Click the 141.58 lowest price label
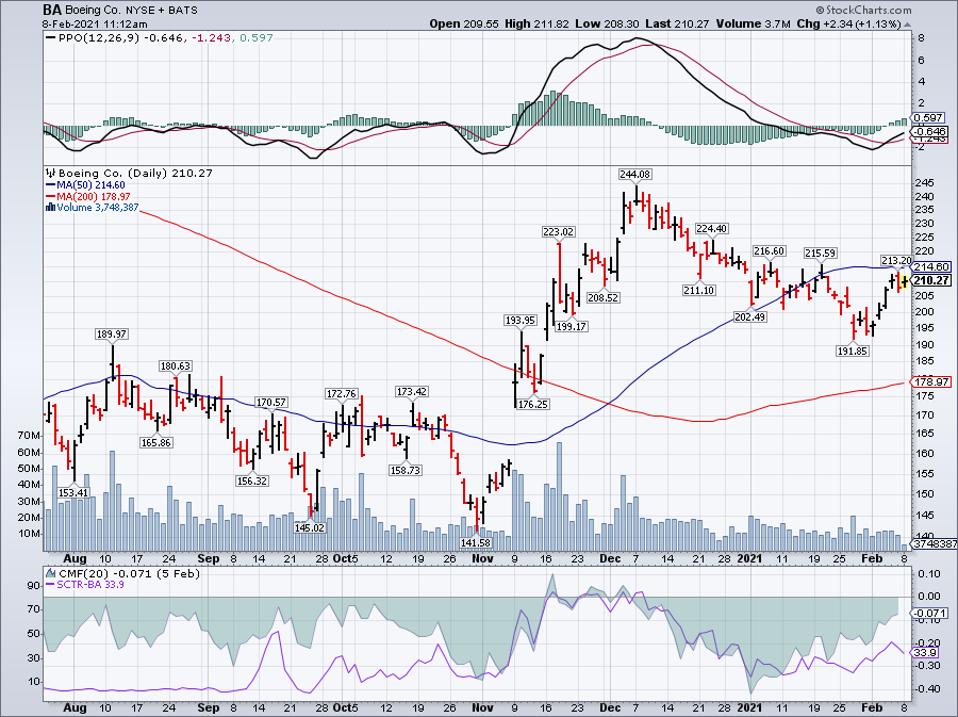This screenshot has height=717, width=958. (x=475, y=542)
